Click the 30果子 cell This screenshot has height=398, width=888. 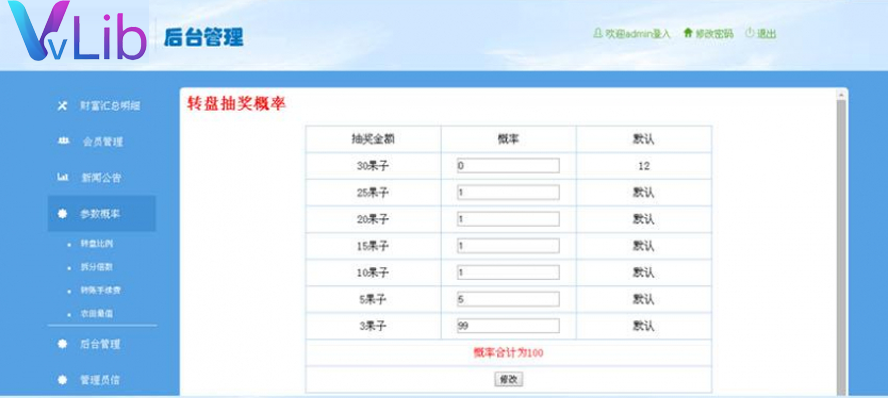(373, 166)
